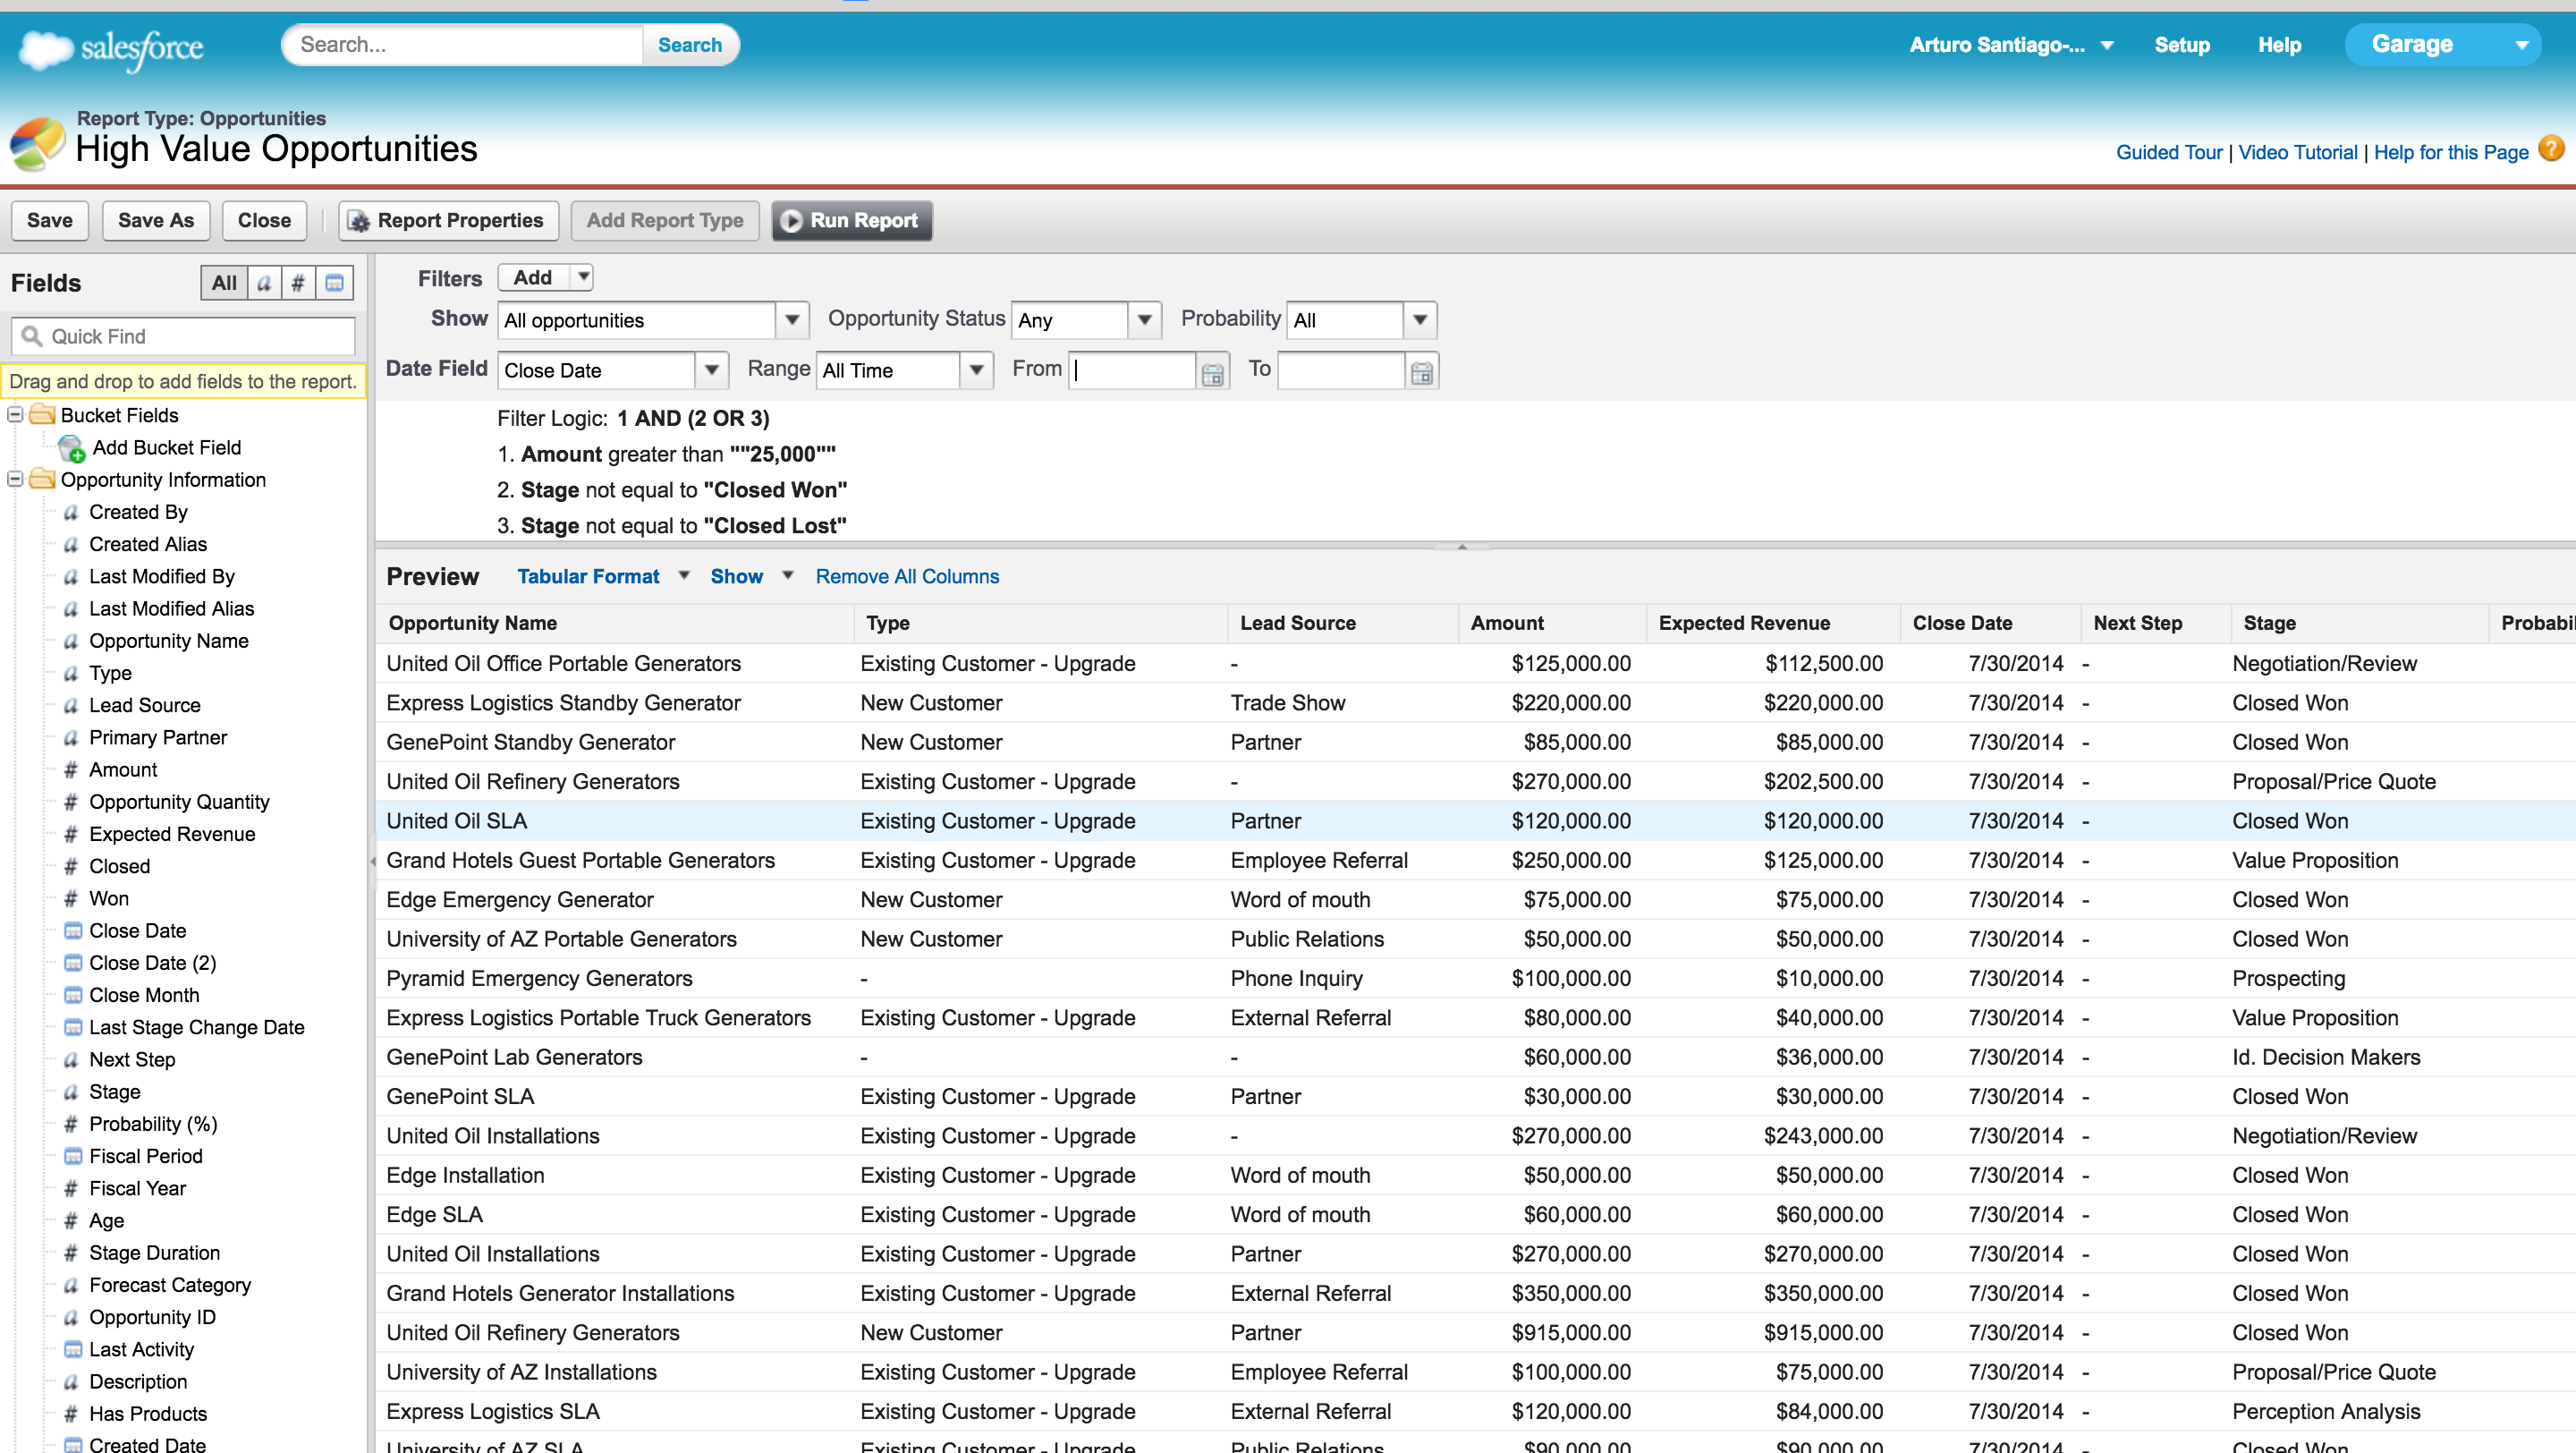Open the Opportunity Status dropdown
The height and width of the screenshot is (1453, 2576).
(x=1144, y=320)
